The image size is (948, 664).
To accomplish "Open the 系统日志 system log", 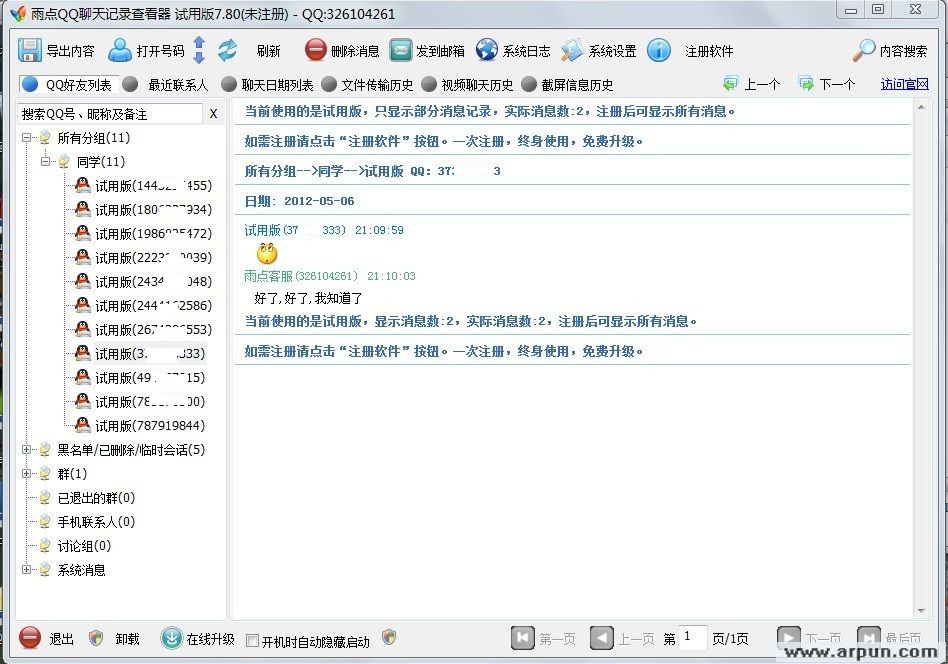I will point(487,50).
